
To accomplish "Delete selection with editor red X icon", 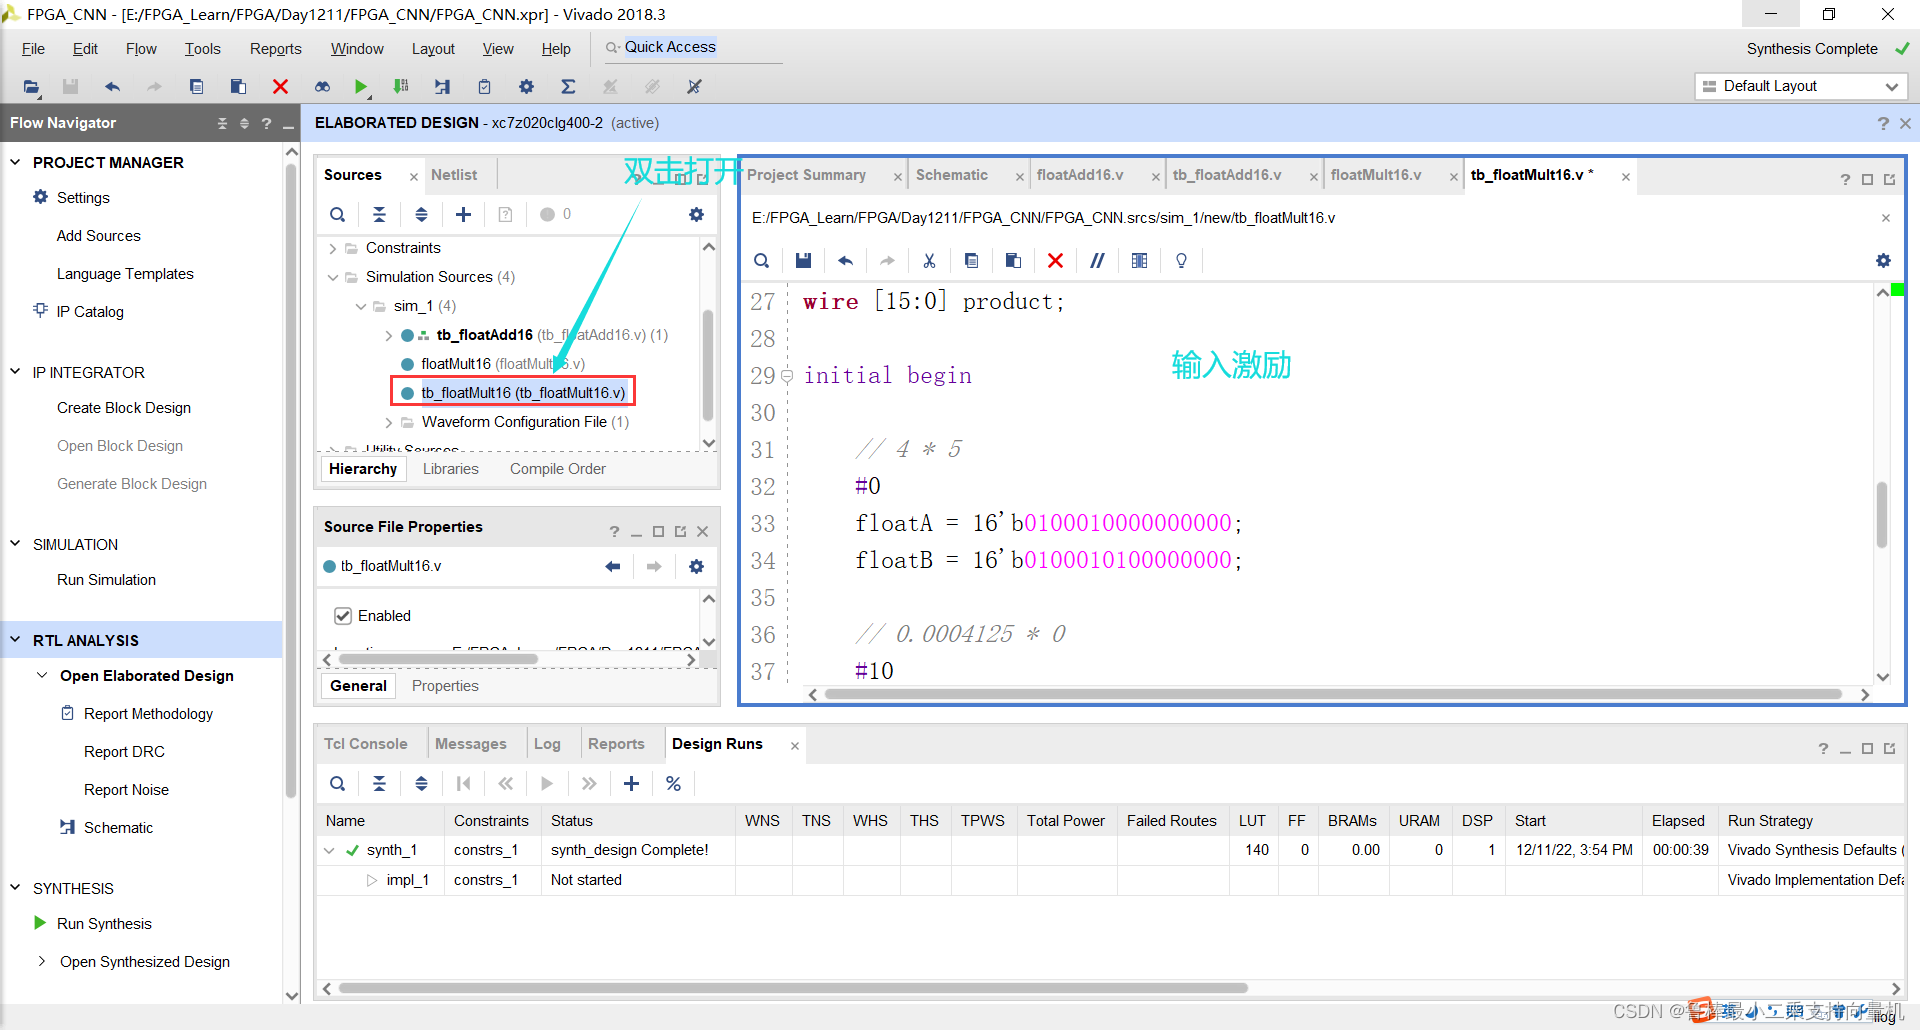I will tap(1055, 260).
